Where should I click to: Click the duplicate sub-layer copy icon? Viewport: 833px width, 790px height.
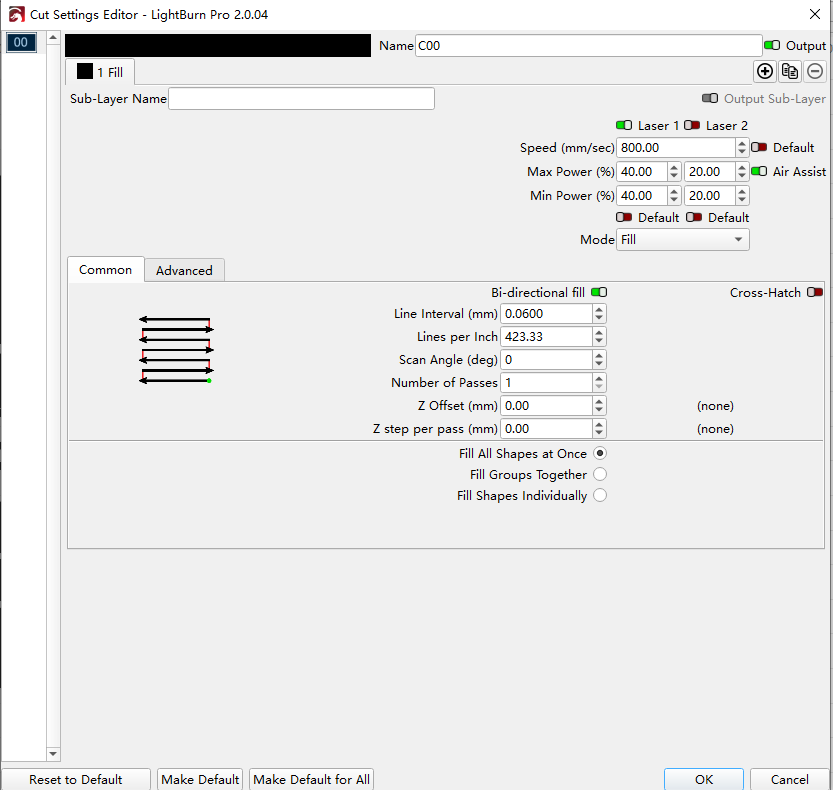coord(790,71)
